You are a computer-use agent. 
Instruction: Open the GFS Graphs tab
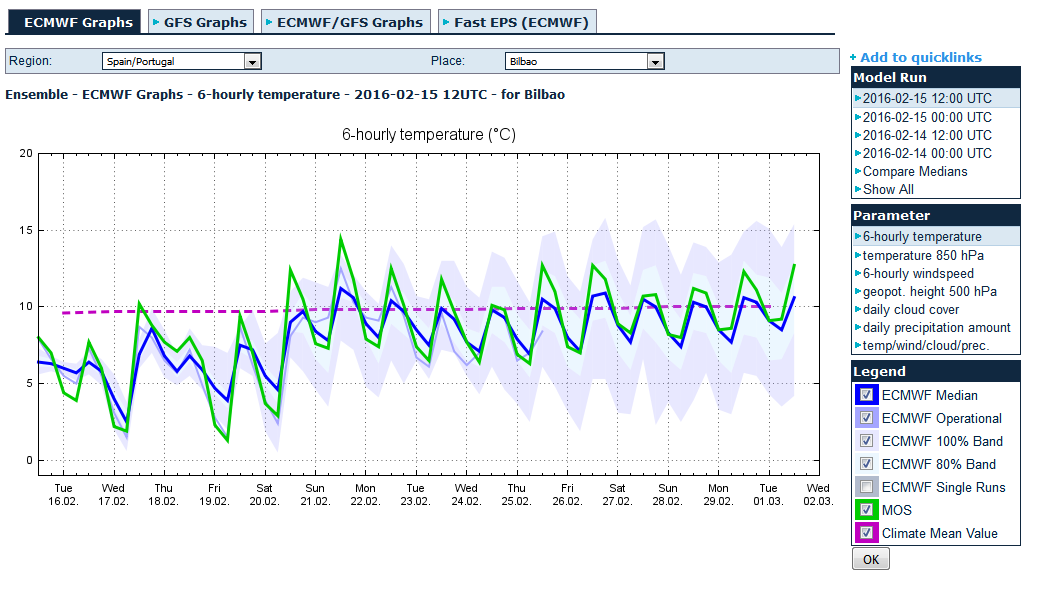coord(201,22)
